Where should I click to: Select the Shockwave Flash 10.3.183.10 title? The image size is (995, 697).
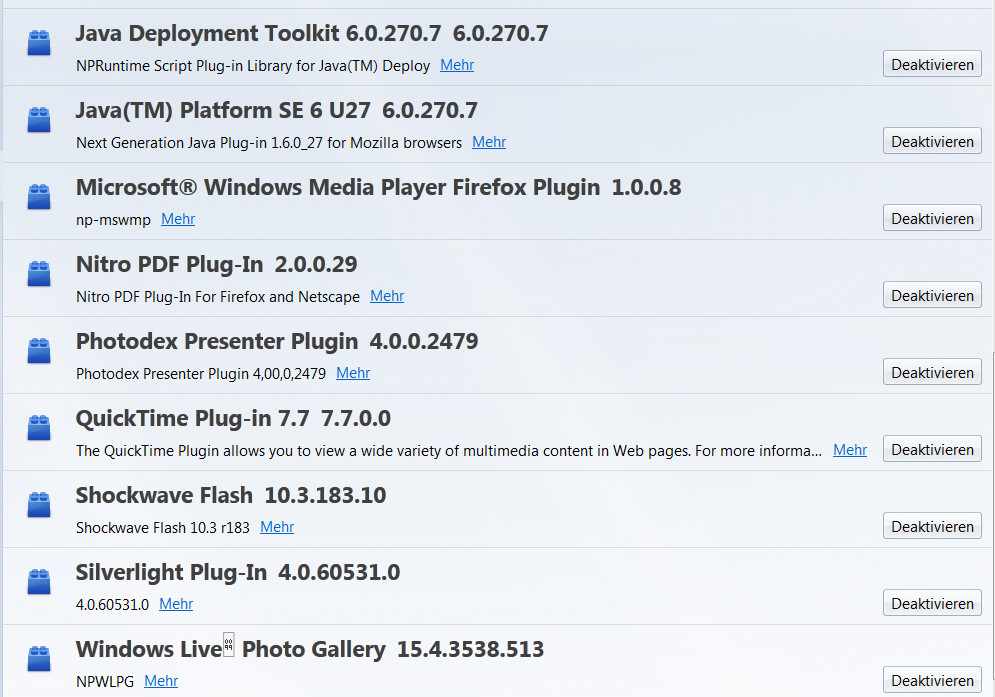point(230,495)
